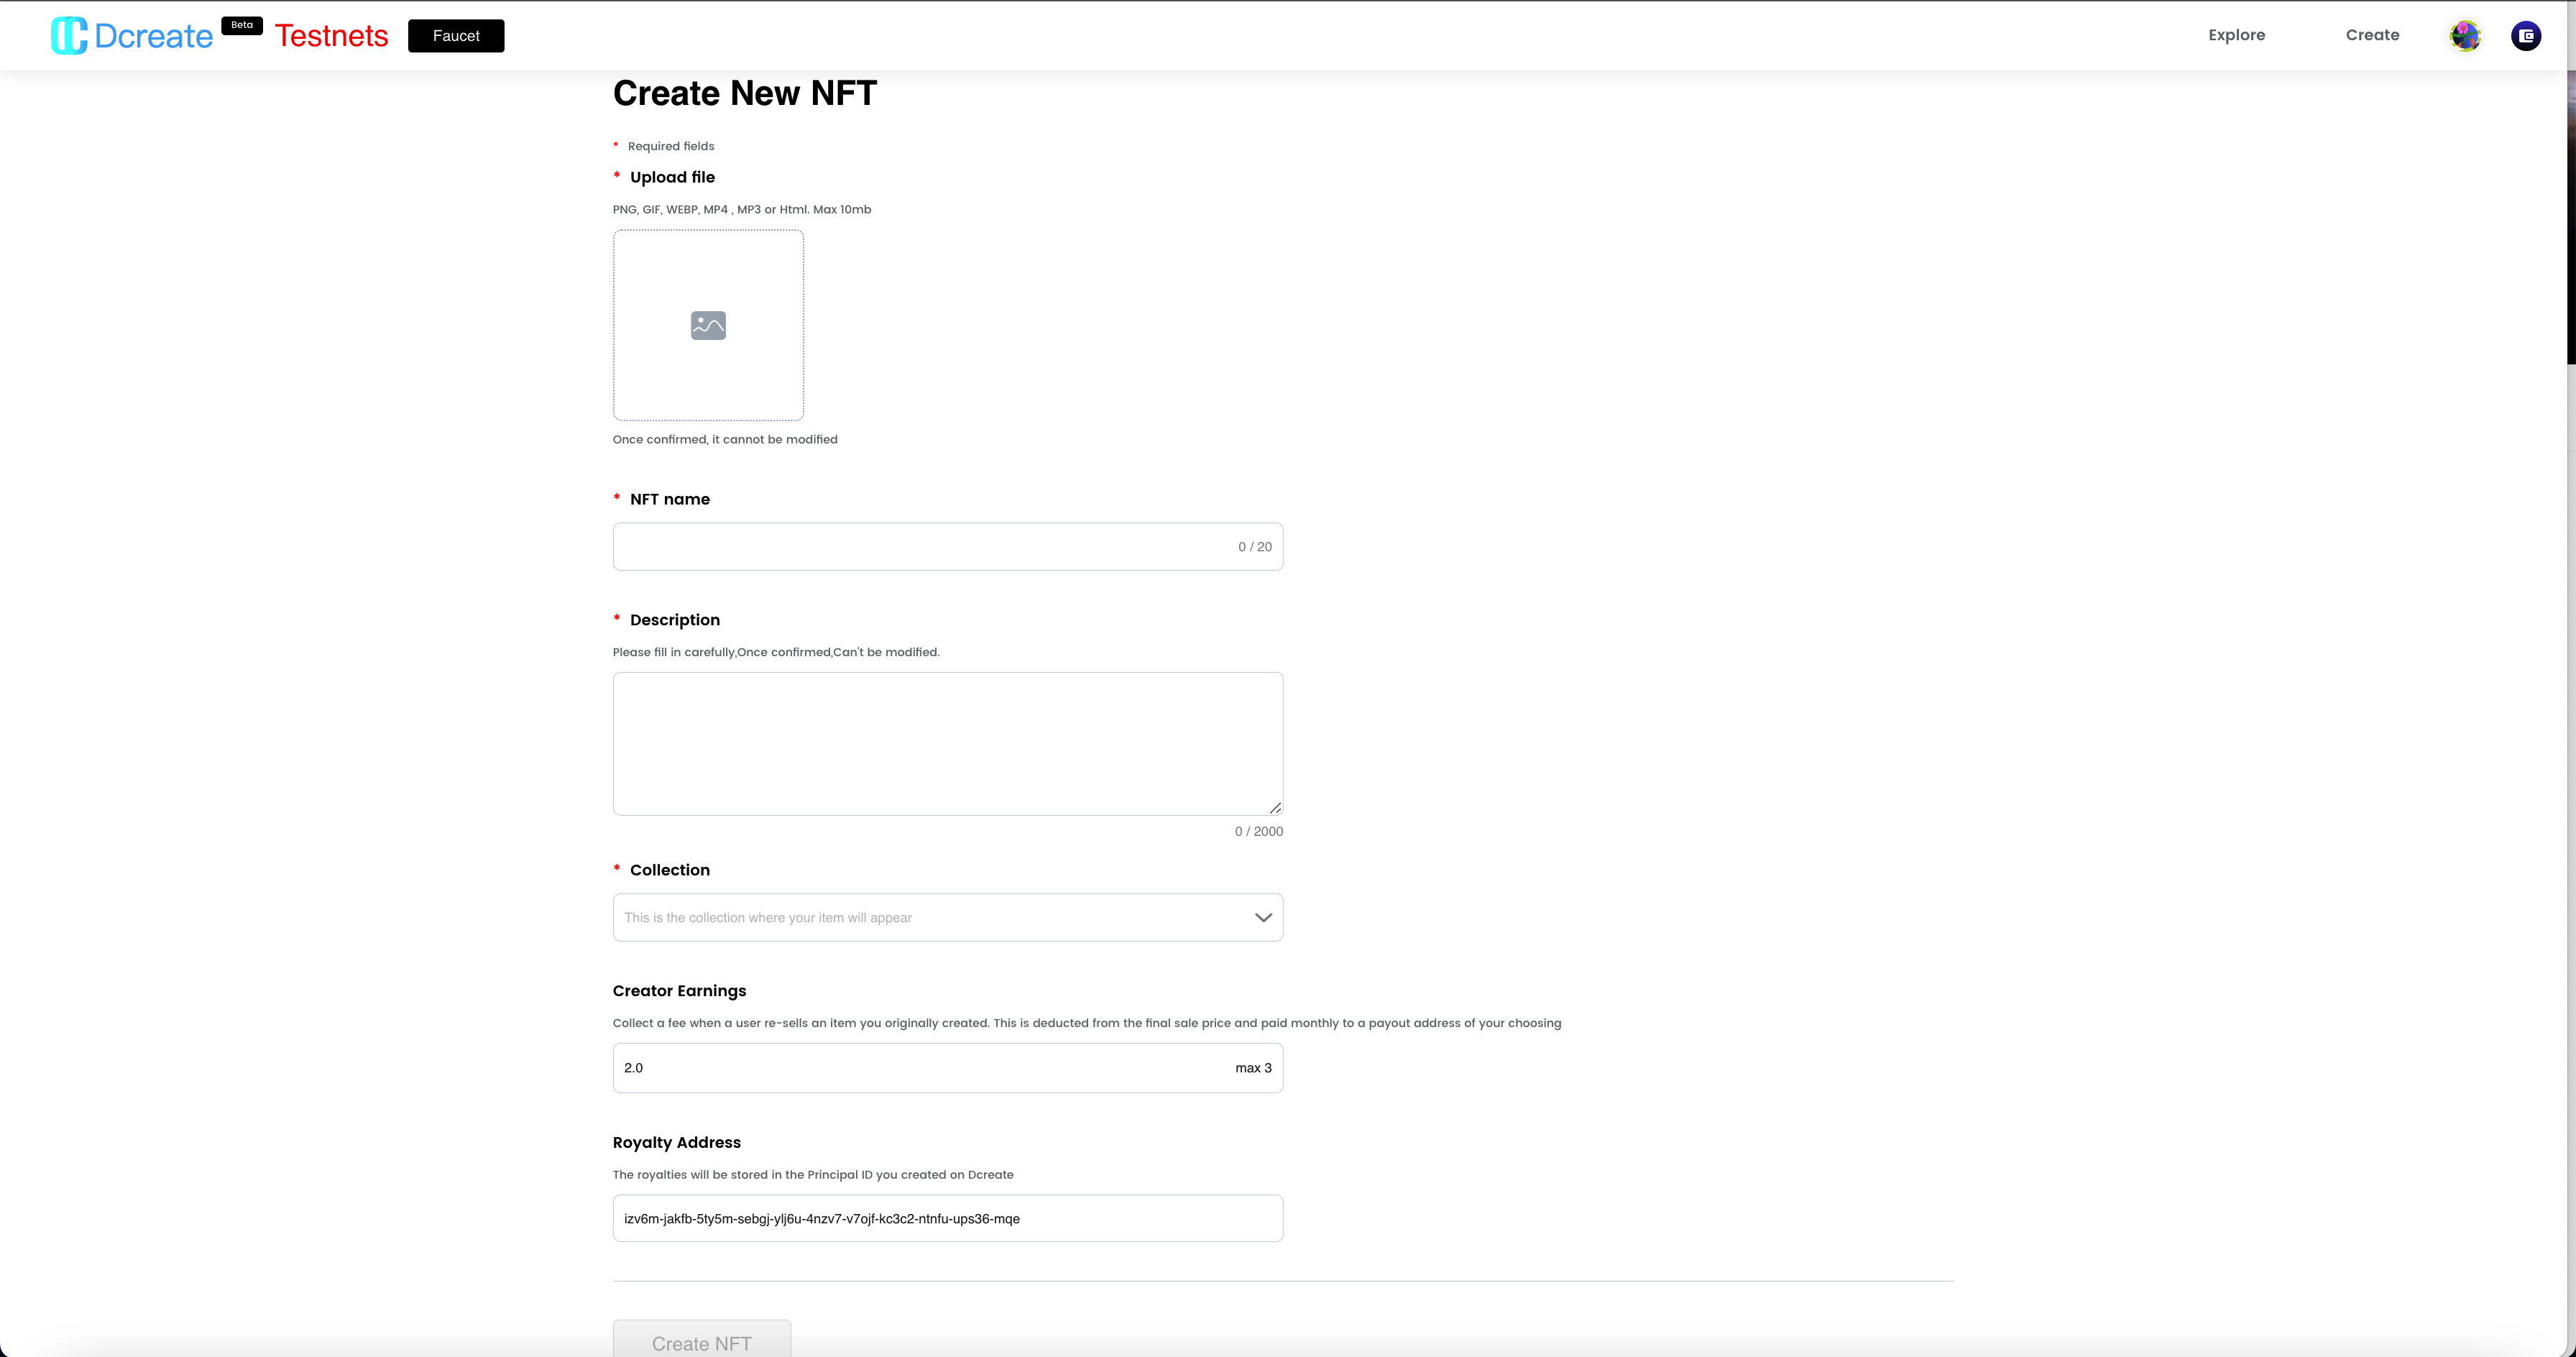
Task: Open the wallet icon in header
Action: (x=2525, y=36)
